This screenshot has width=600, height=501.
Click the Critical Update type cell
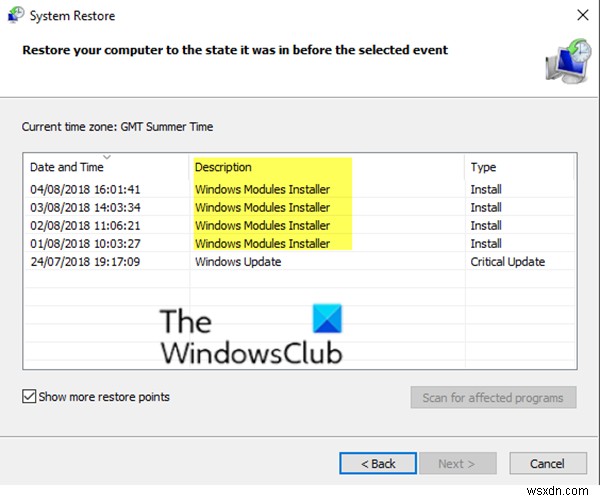[x=507, y=262]
